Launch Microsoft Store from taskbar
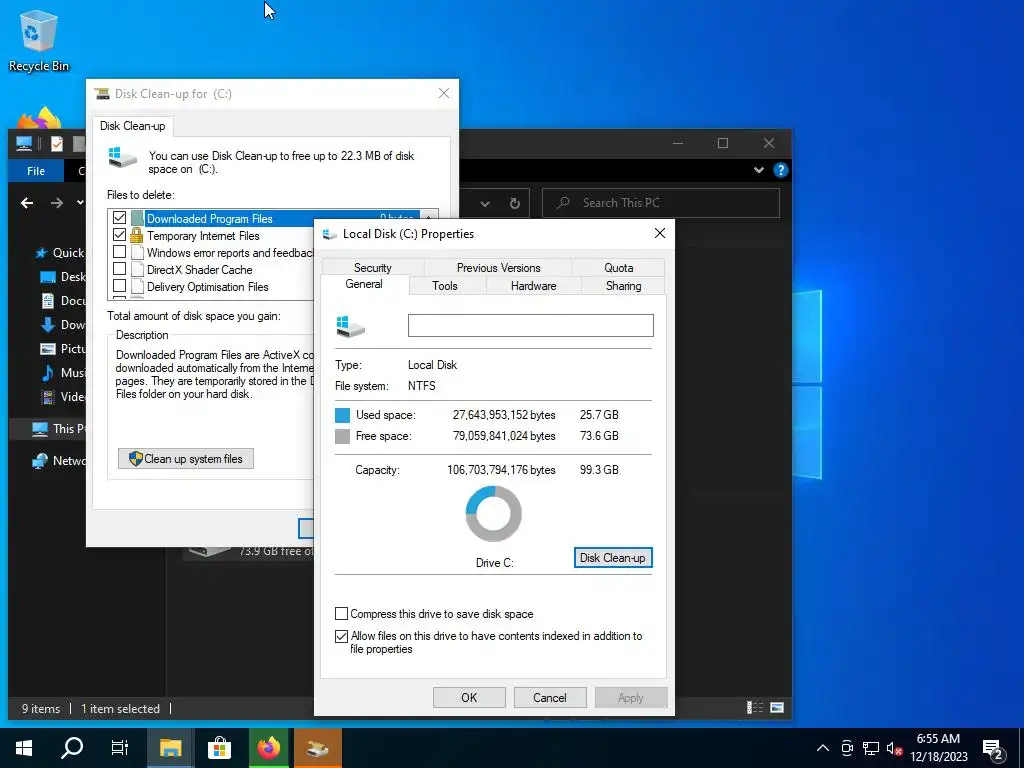 click(x=219, y=748)
